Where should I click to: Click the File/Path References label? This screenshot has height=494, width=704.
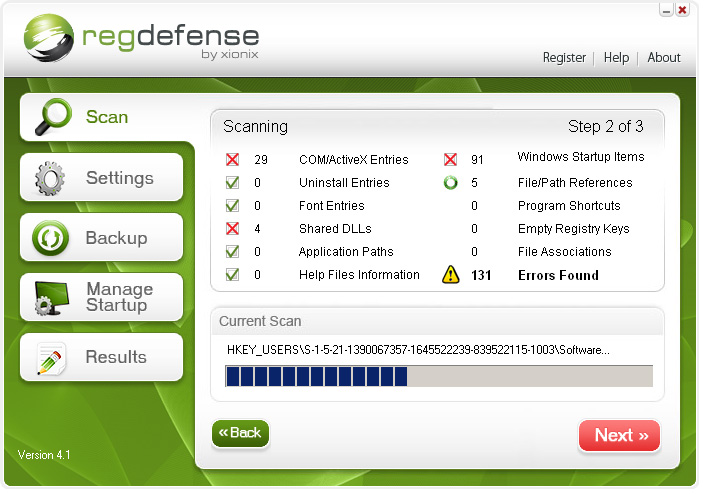tap(575, 183)
